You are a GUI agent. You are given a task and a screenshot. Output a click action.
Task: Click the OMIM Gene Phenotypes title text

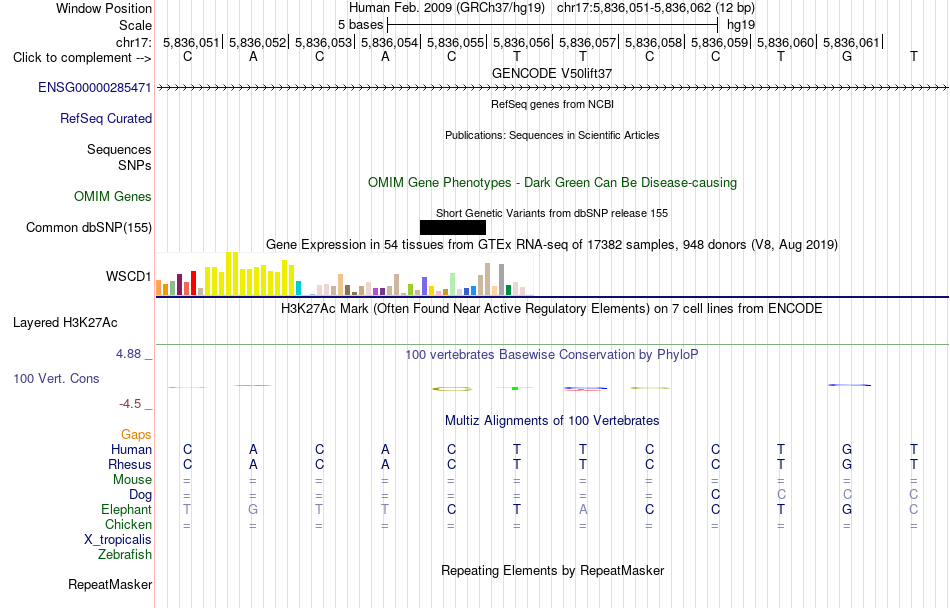click(x=553, y=182)
